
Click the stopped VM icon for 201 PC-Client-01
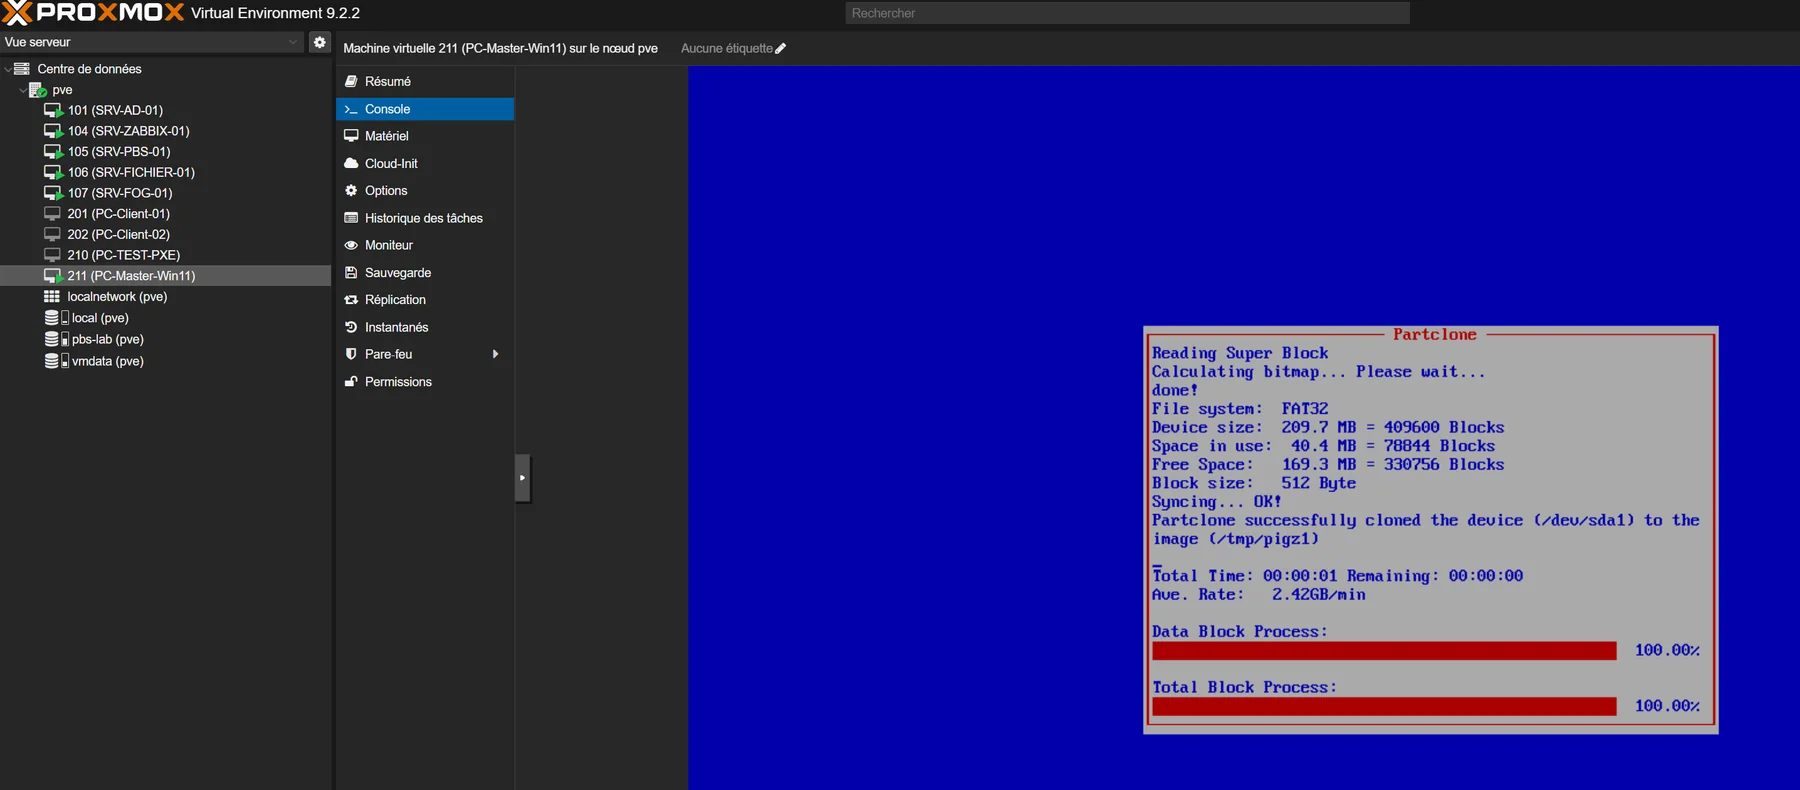click(x=53, y=214)
